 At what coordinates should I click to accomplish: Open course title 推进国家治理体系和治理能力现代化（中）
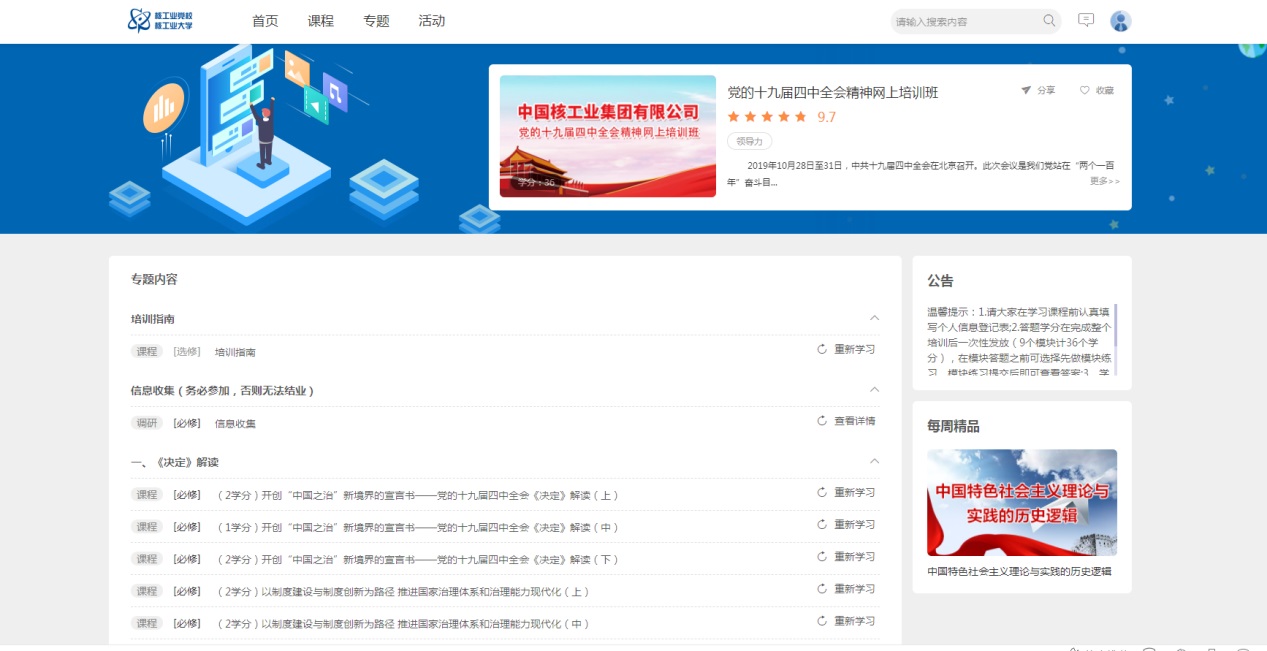click(403, 623)
